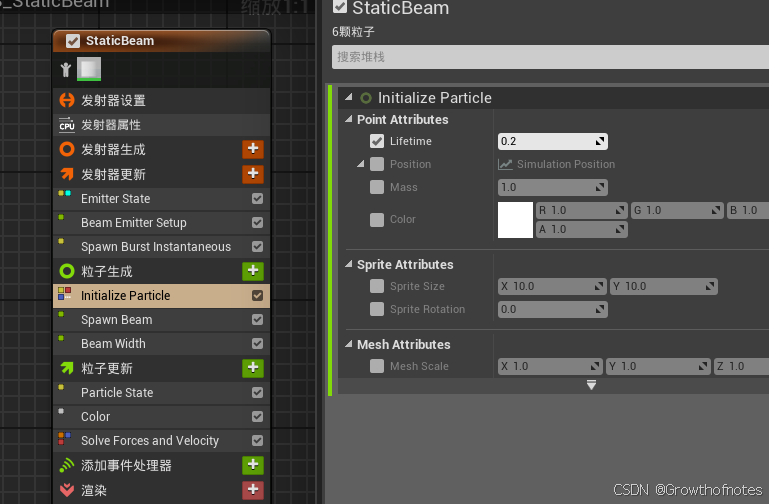
Task: Collapse Point Attributes group
Action: tap(349, 119)
